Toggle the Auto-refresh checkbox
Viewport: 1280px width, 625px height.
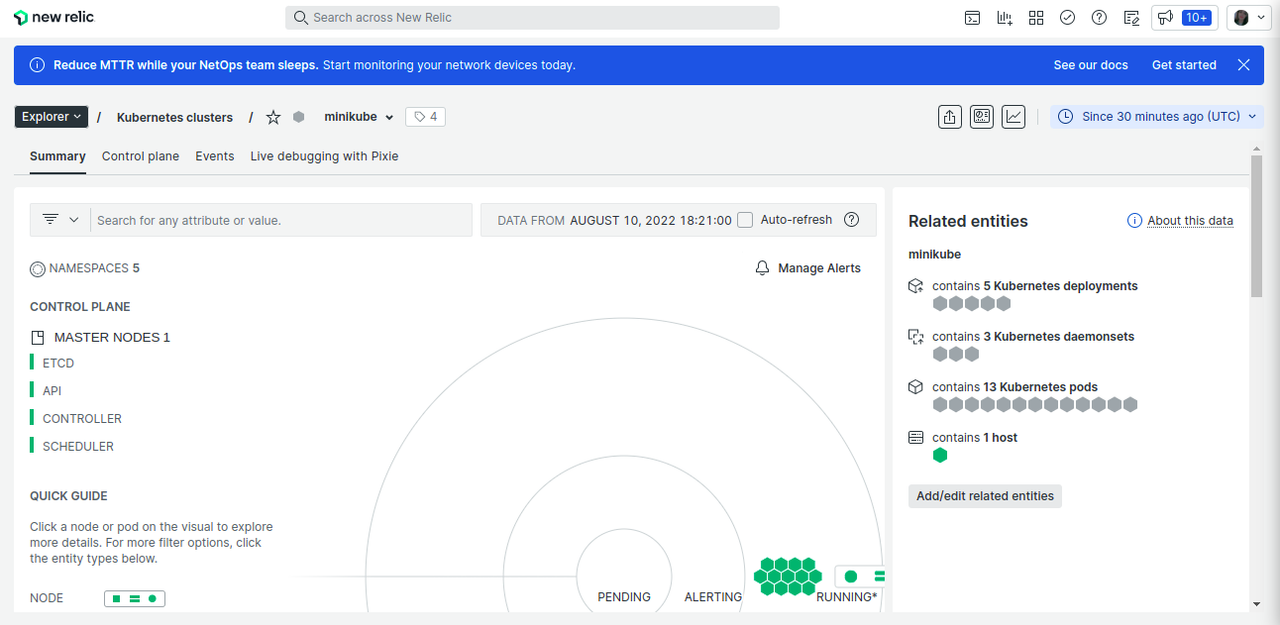point(745,220)
